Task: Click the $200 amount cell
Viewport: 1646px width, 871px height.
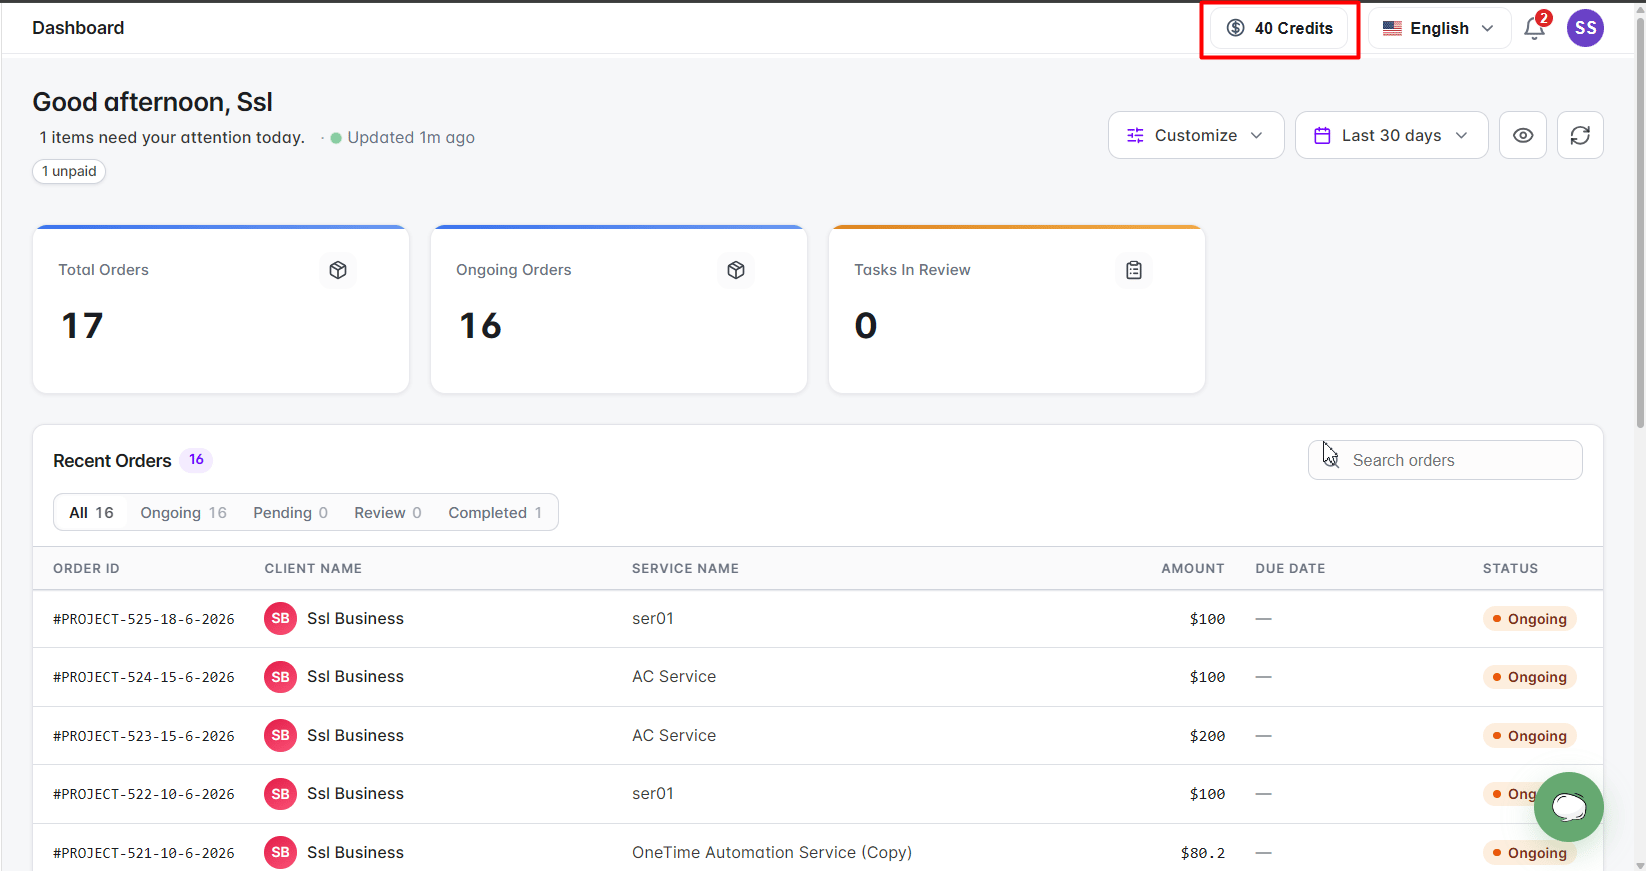Action: 1207,736
